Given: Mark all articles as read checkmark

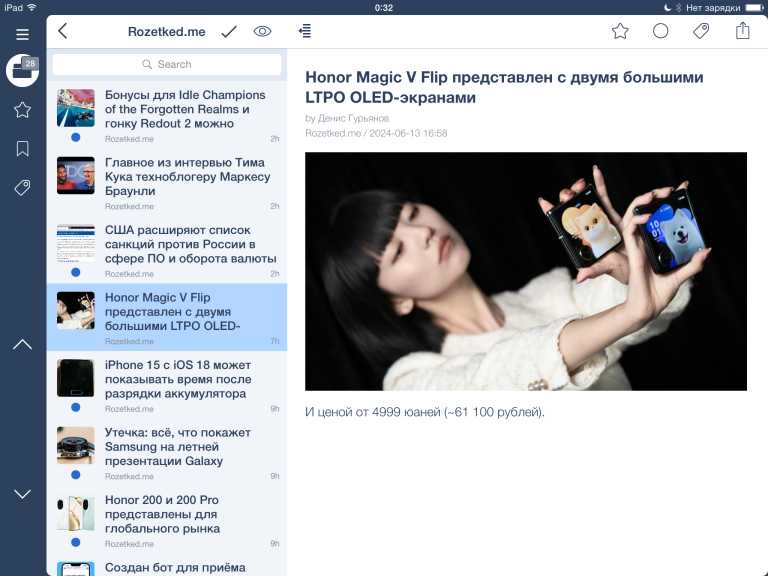Looking at the screenshot, I should click(229, 32).
